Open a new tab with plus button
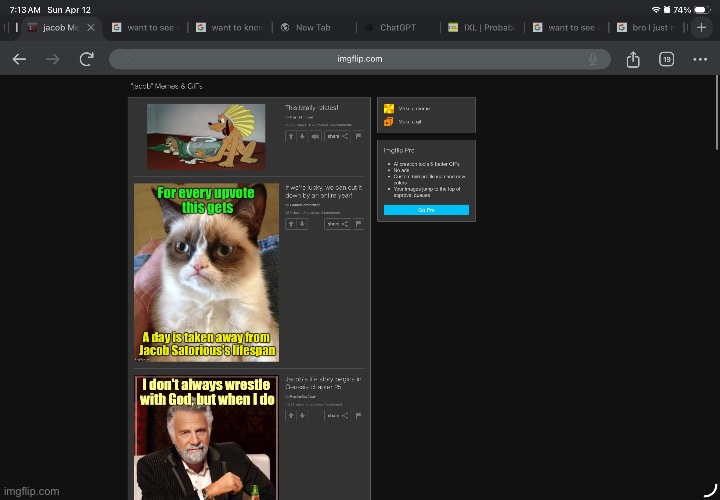The width and height of the screenshot is (720, 500). (702, 28)
